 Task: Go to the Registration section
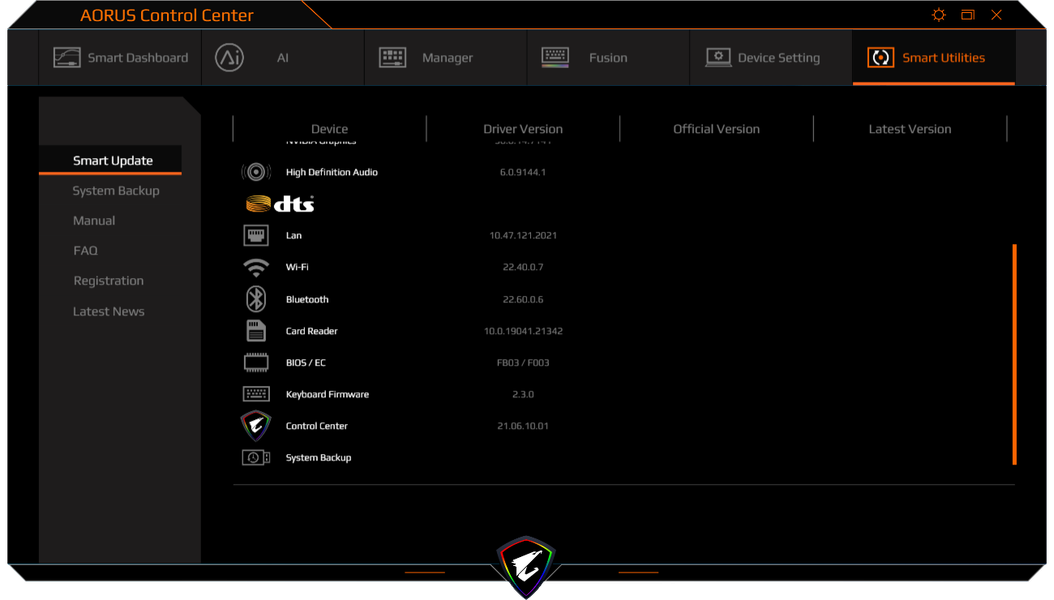click(108, 281)
